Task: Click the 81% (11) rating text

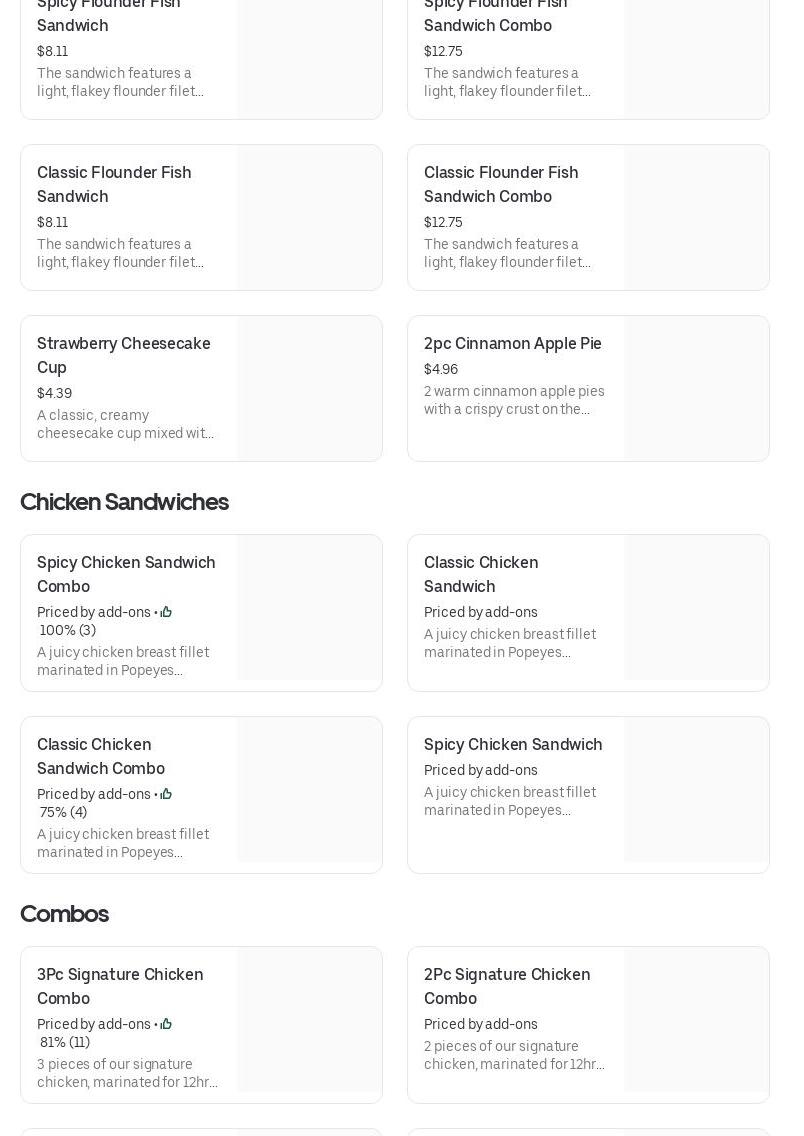Action: (65, 1042)
